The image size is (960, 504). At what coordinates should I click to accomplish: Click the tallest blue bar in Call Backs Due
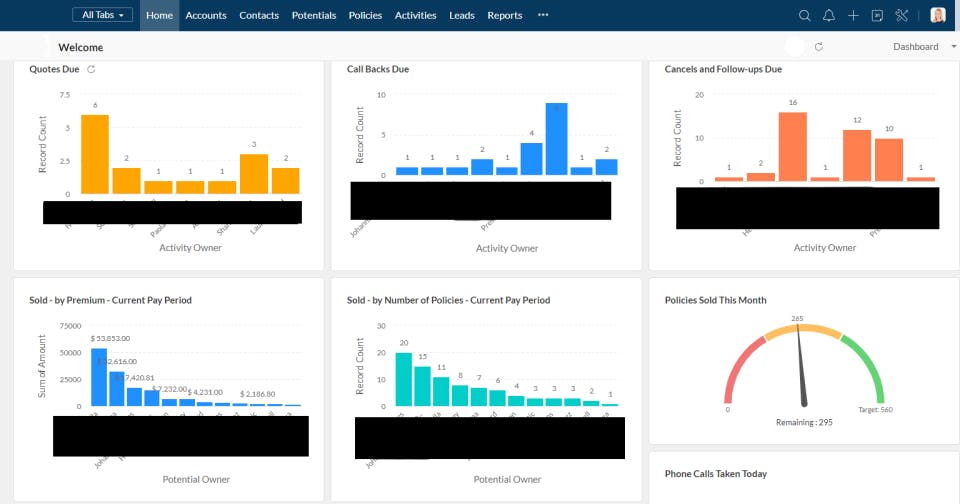pyautogui.click(x=556, y=139)
